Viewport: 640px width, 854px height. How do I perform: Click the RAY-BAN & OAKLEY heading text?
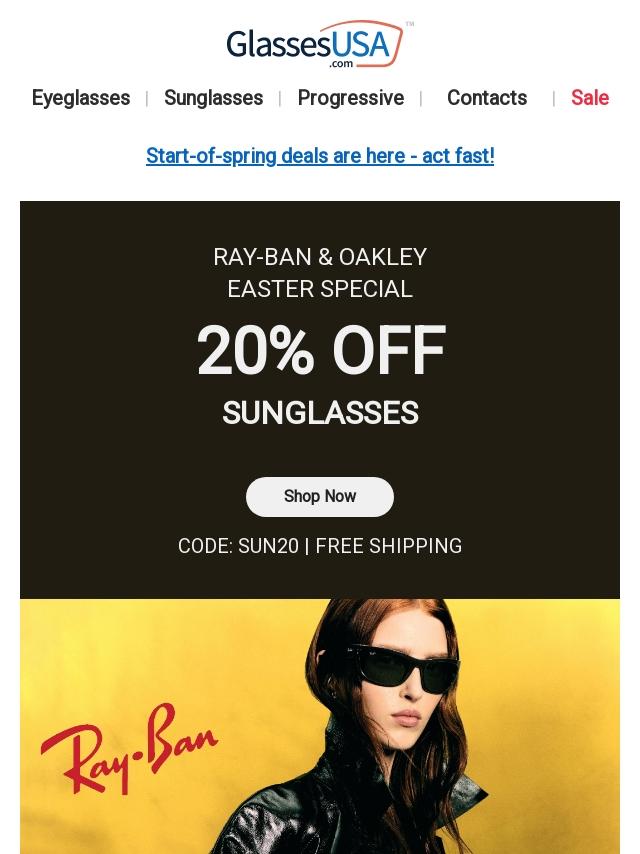point(320,257)
